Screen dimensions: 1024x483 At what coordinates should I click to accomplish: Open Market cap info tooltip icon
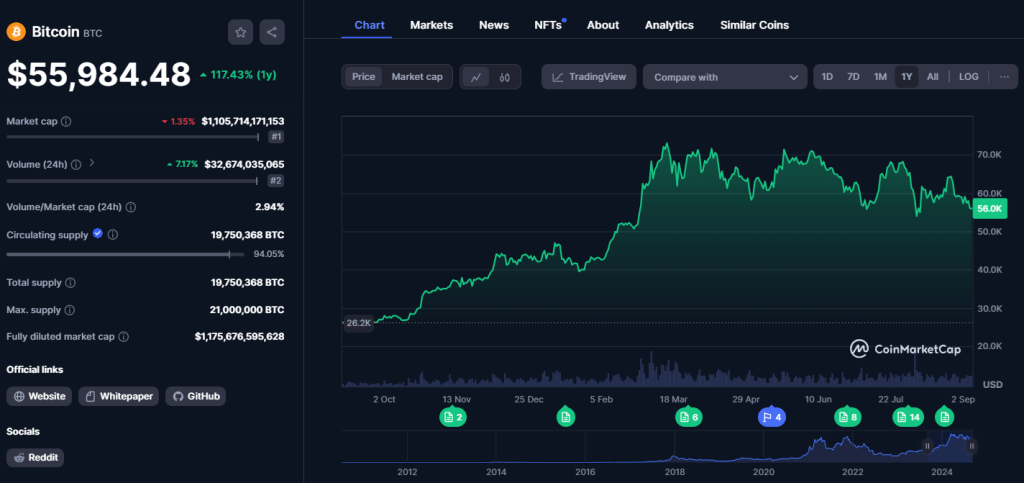point(67,121)
